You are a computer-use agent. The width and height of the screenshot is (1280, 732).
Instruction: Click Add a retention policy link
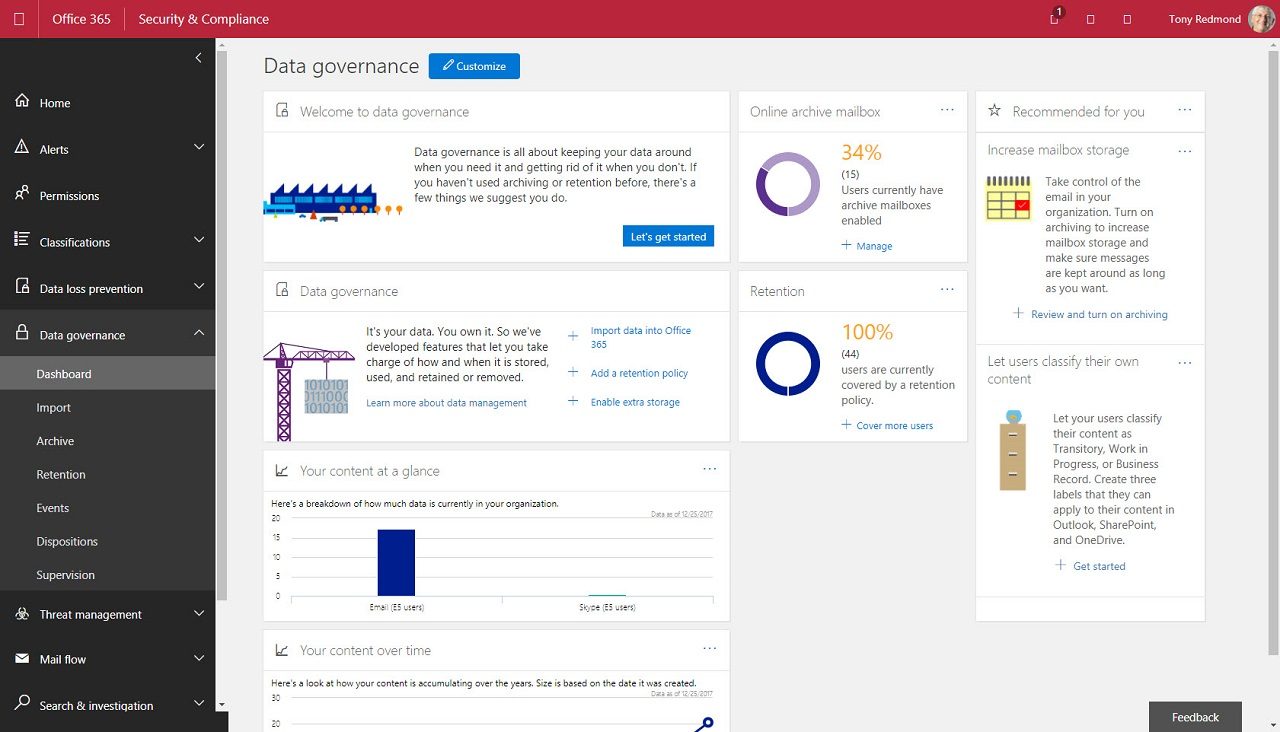tap(639, 373)
